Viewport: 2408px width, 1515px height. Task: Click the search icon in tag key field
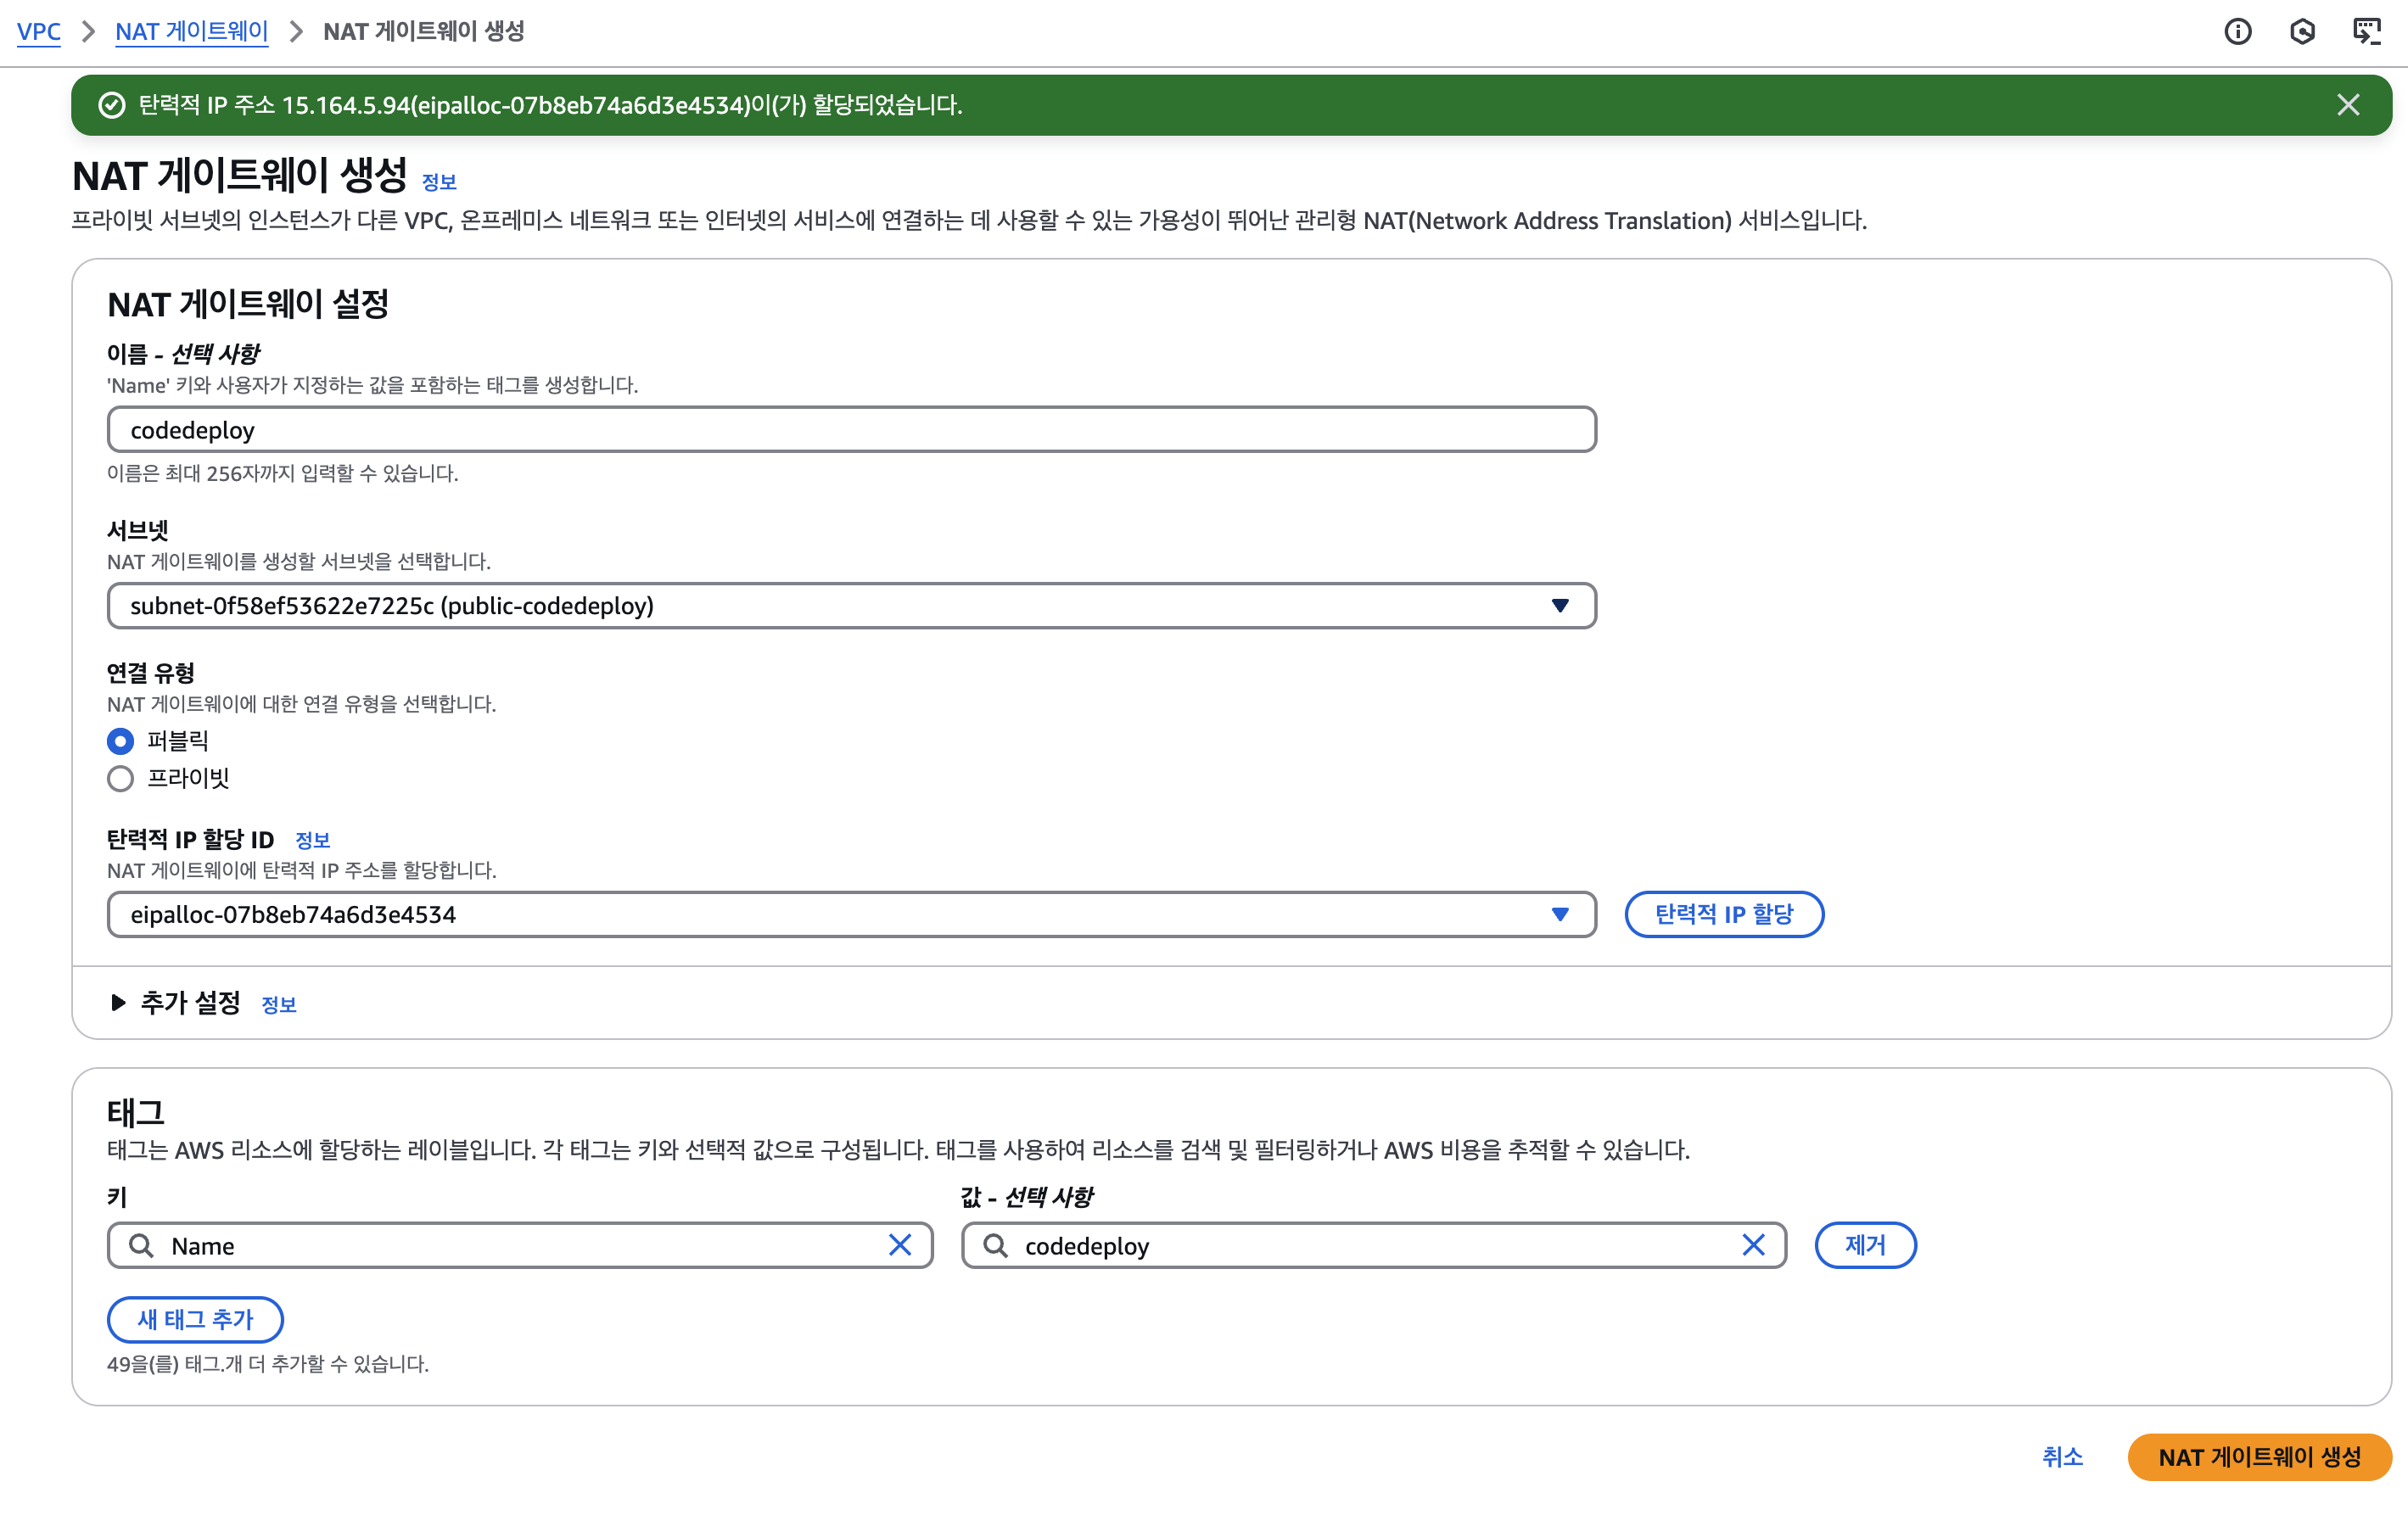[x=141, y=1245]
